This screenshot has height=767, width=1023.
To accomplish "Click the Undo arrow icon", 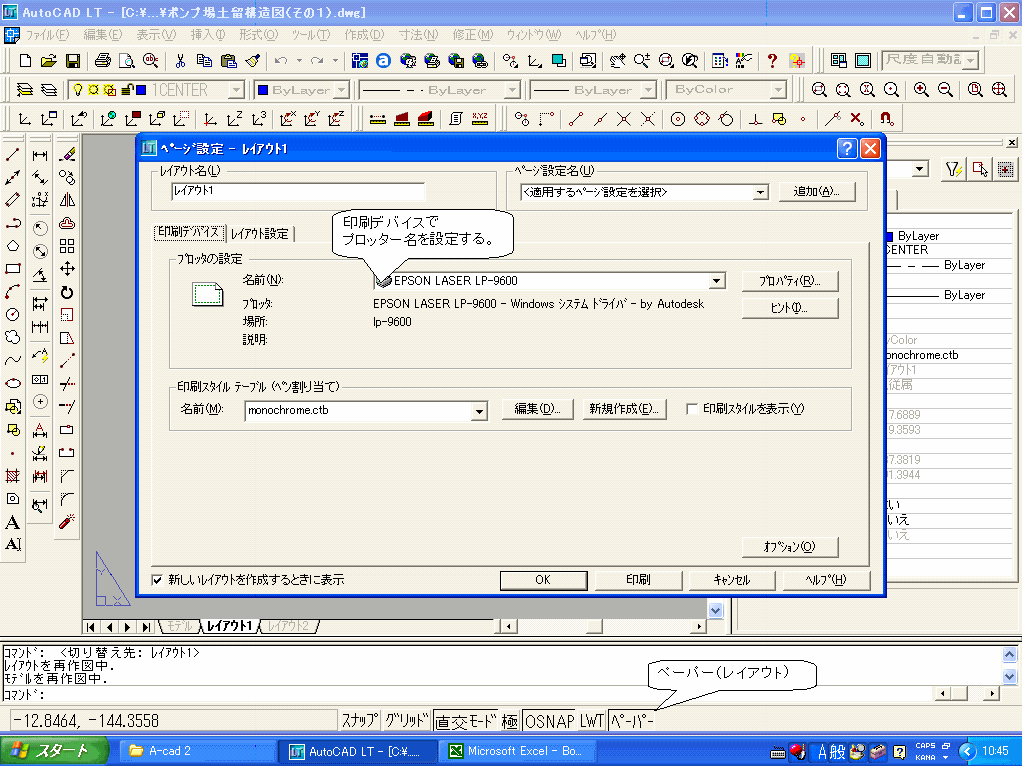I will point(281,61).
